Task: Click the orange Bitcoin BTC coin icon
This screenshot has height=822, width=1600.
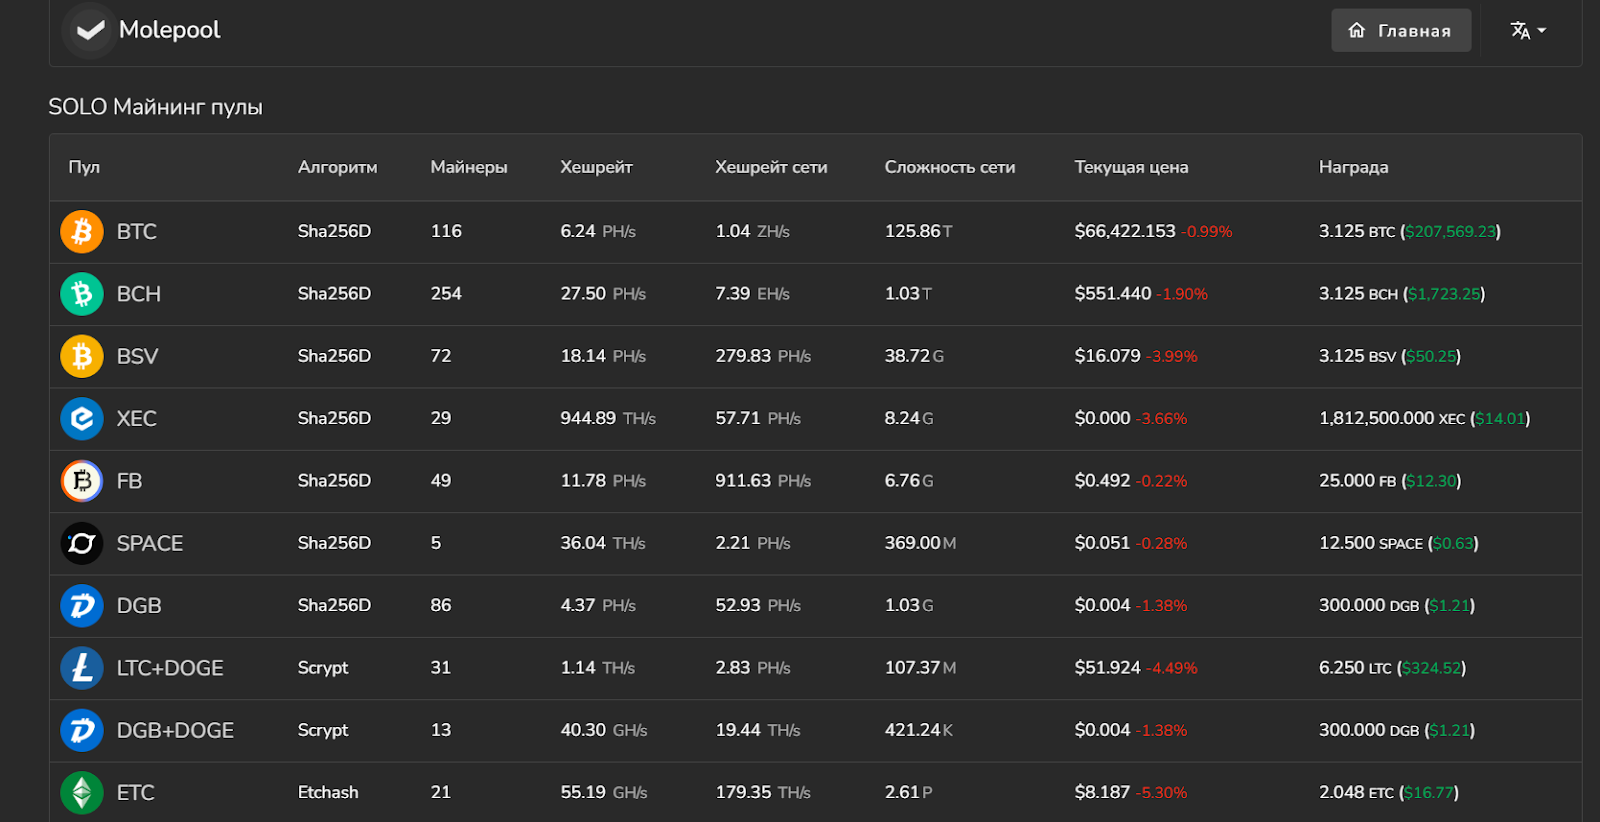Action: [82, 232]
